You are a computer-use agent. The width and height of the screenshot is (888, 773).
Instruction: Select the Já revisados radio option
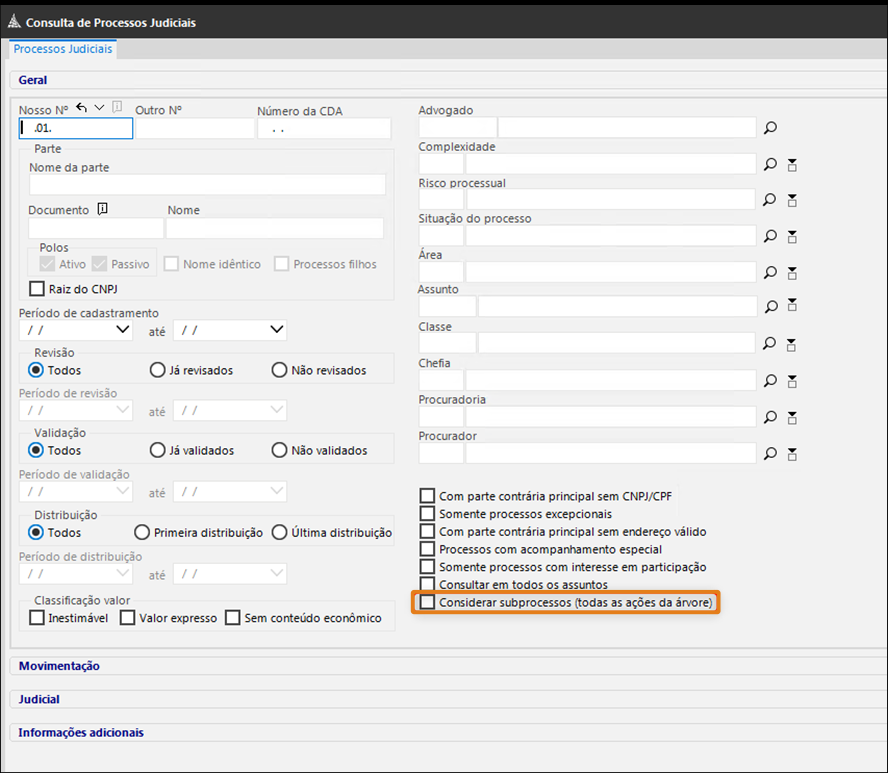tap(157, 370)
